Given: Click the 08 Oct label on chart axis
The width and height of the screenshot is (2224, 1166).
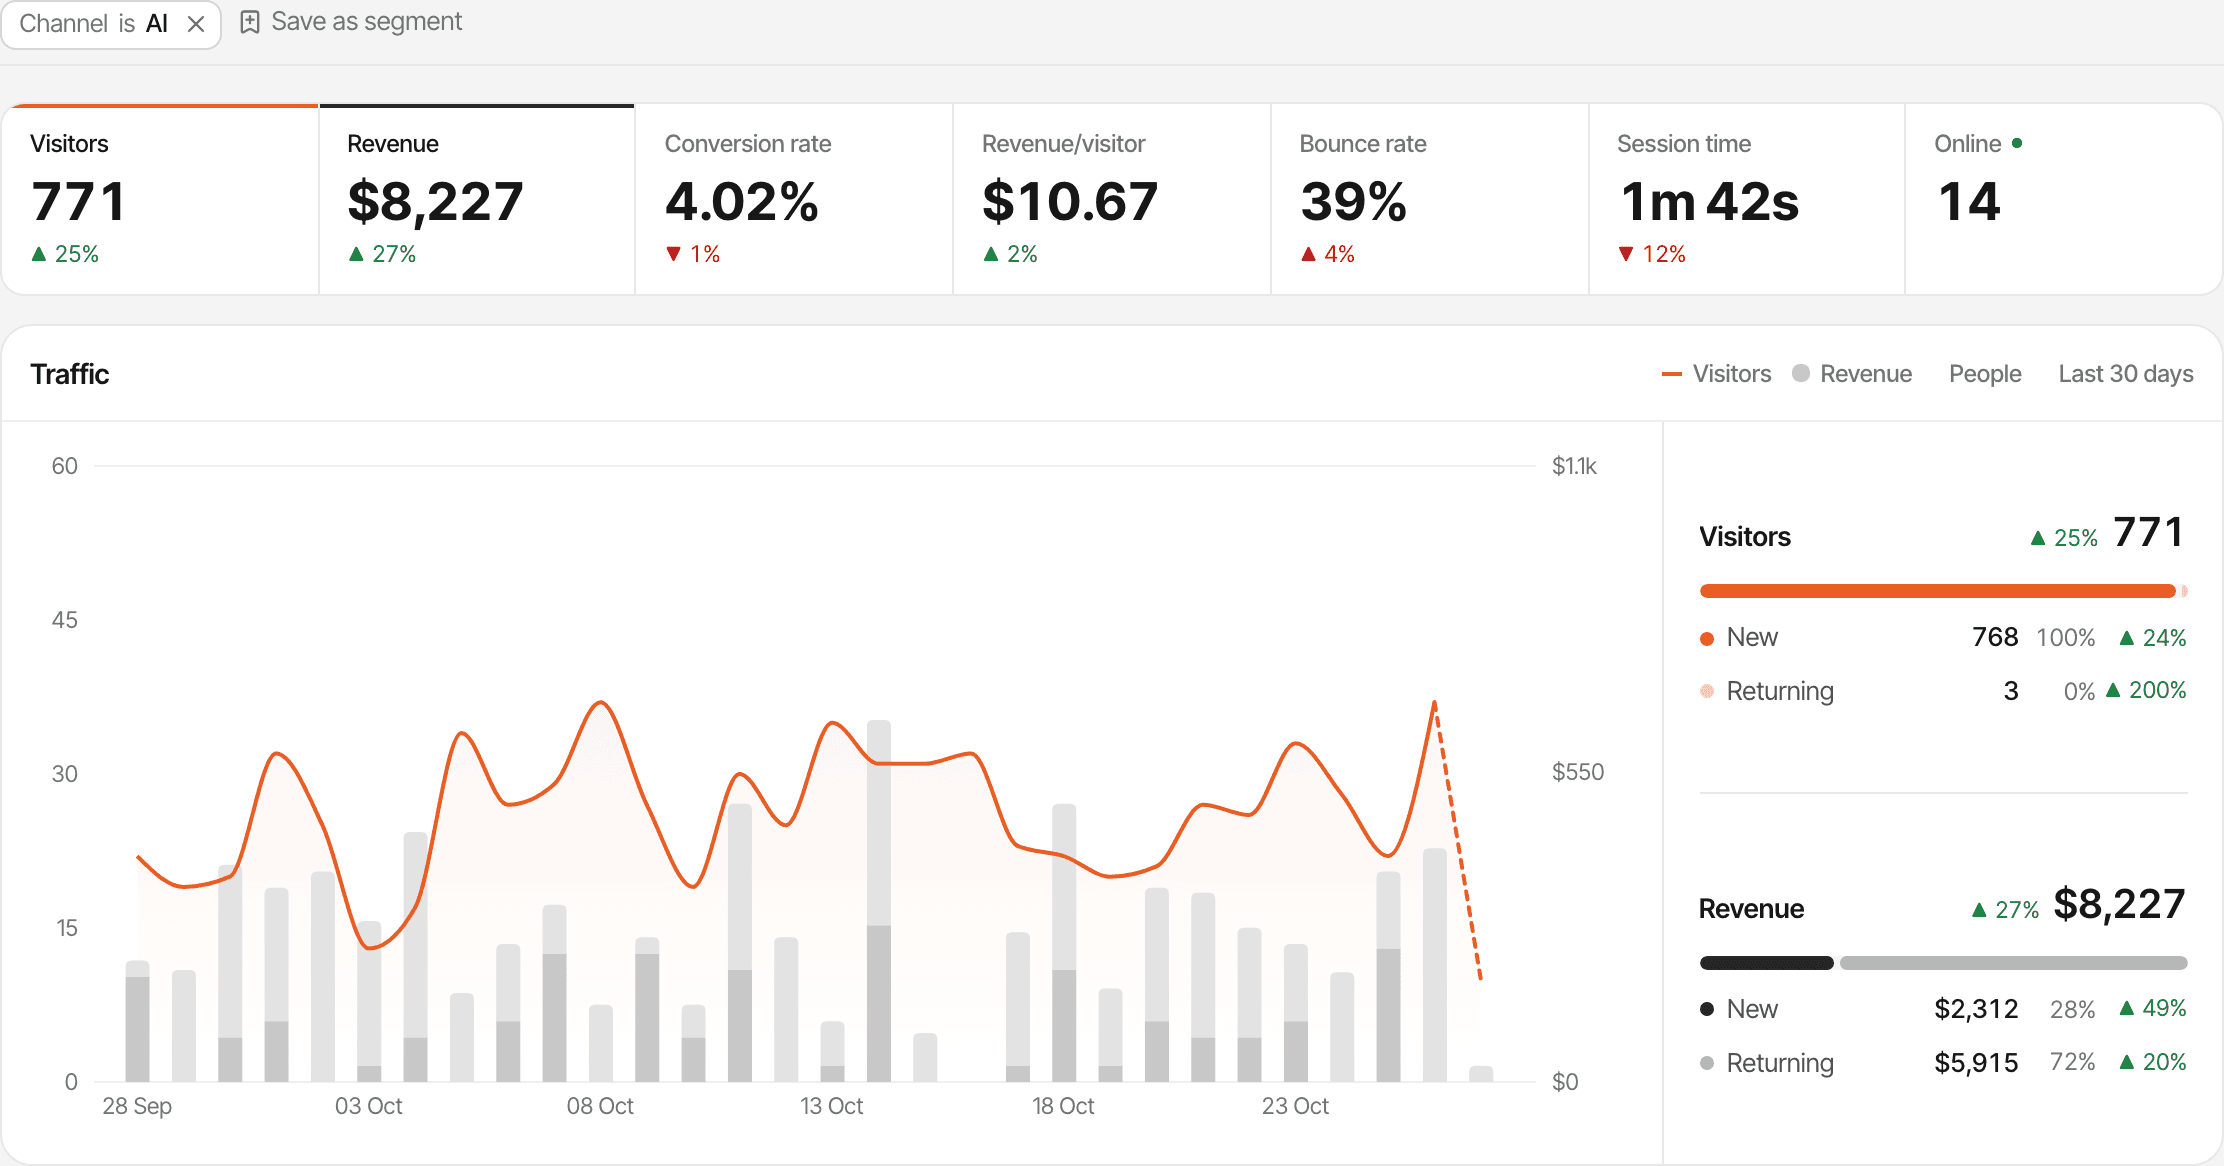Looking at the screenshot, I should point(600,1106).
